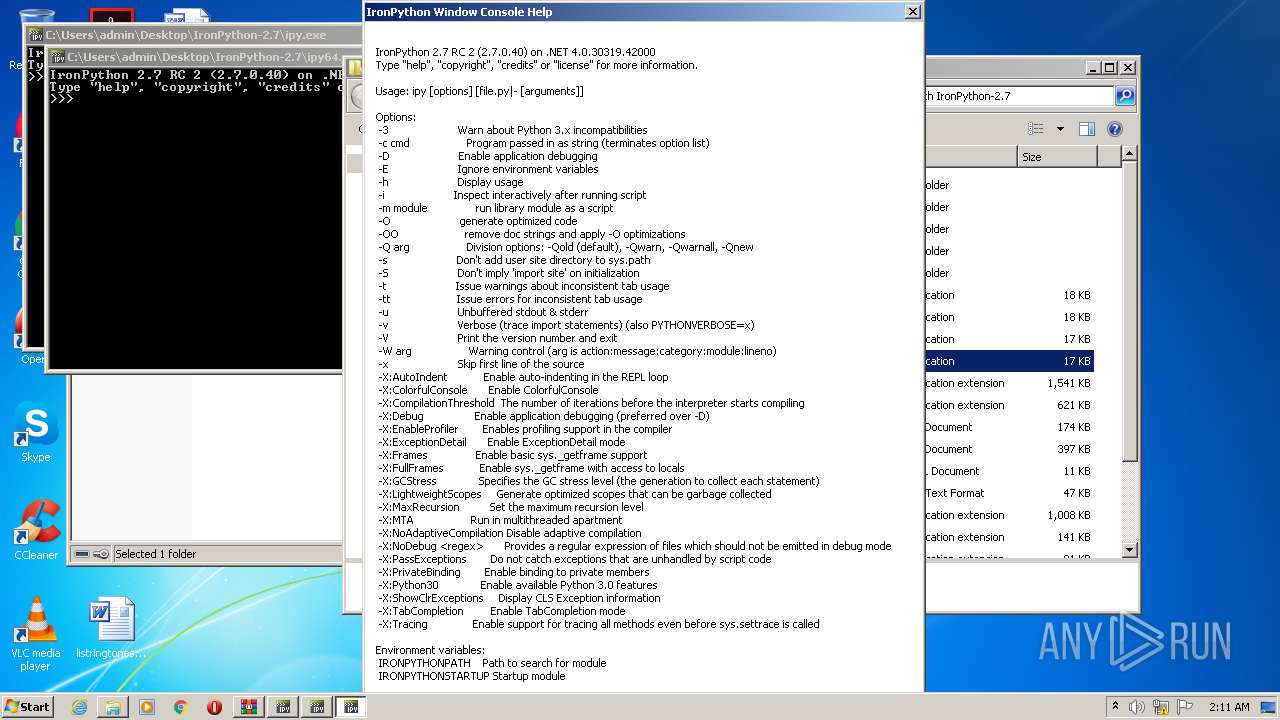Select the extension row sized 141 KB
Screen dimensions: 1280x720
(1009, 537)
